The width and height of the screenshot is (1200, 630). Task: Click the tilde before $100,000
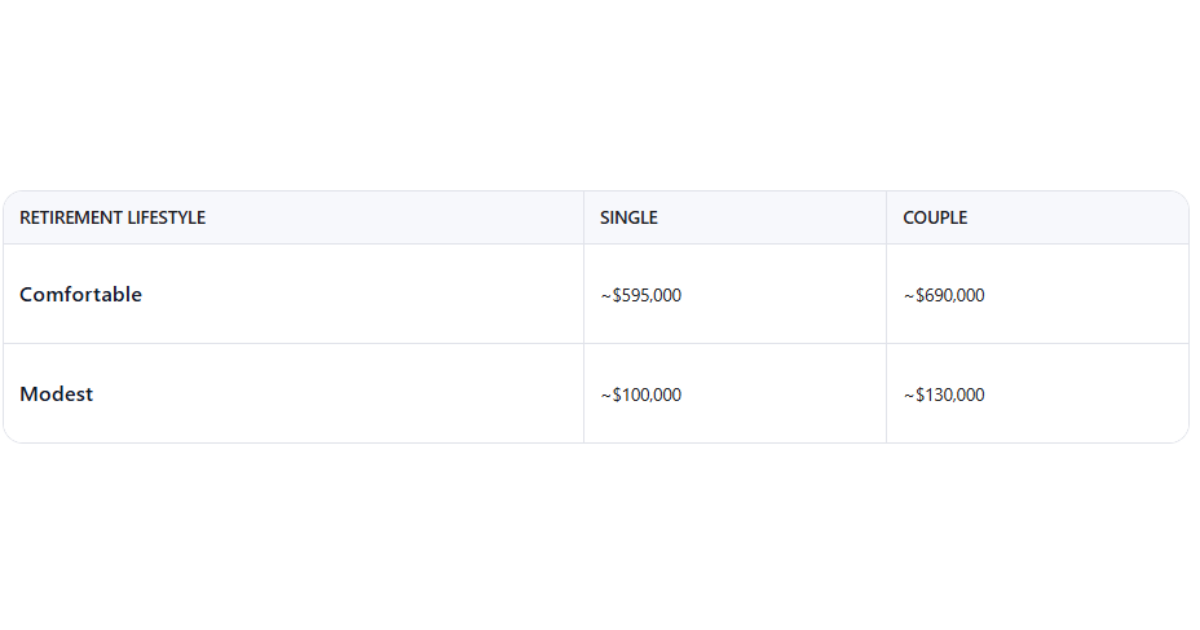coord(606,396)
